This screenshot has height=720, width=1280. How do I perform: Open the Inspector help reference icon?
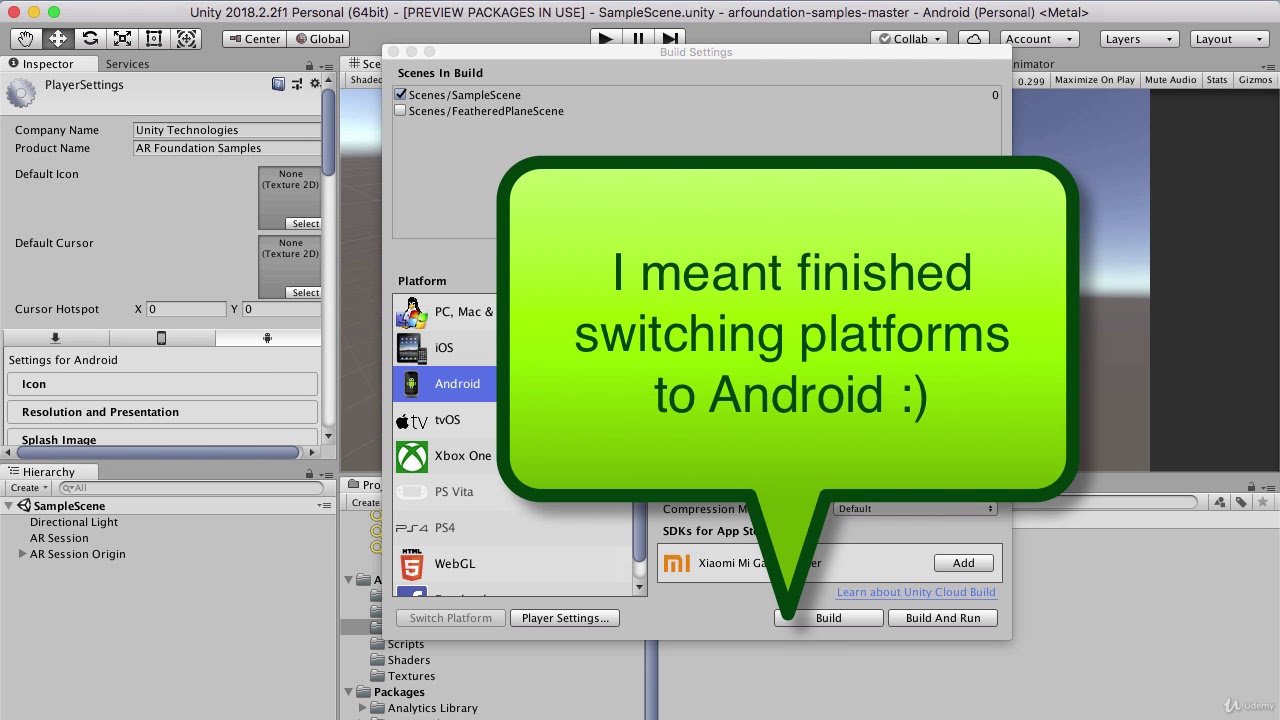click(x=278, y=84)
